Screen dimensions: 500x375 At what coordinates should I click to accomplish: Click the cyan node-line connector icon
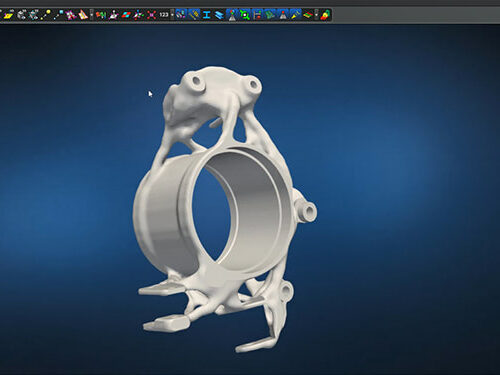[59, 15]
